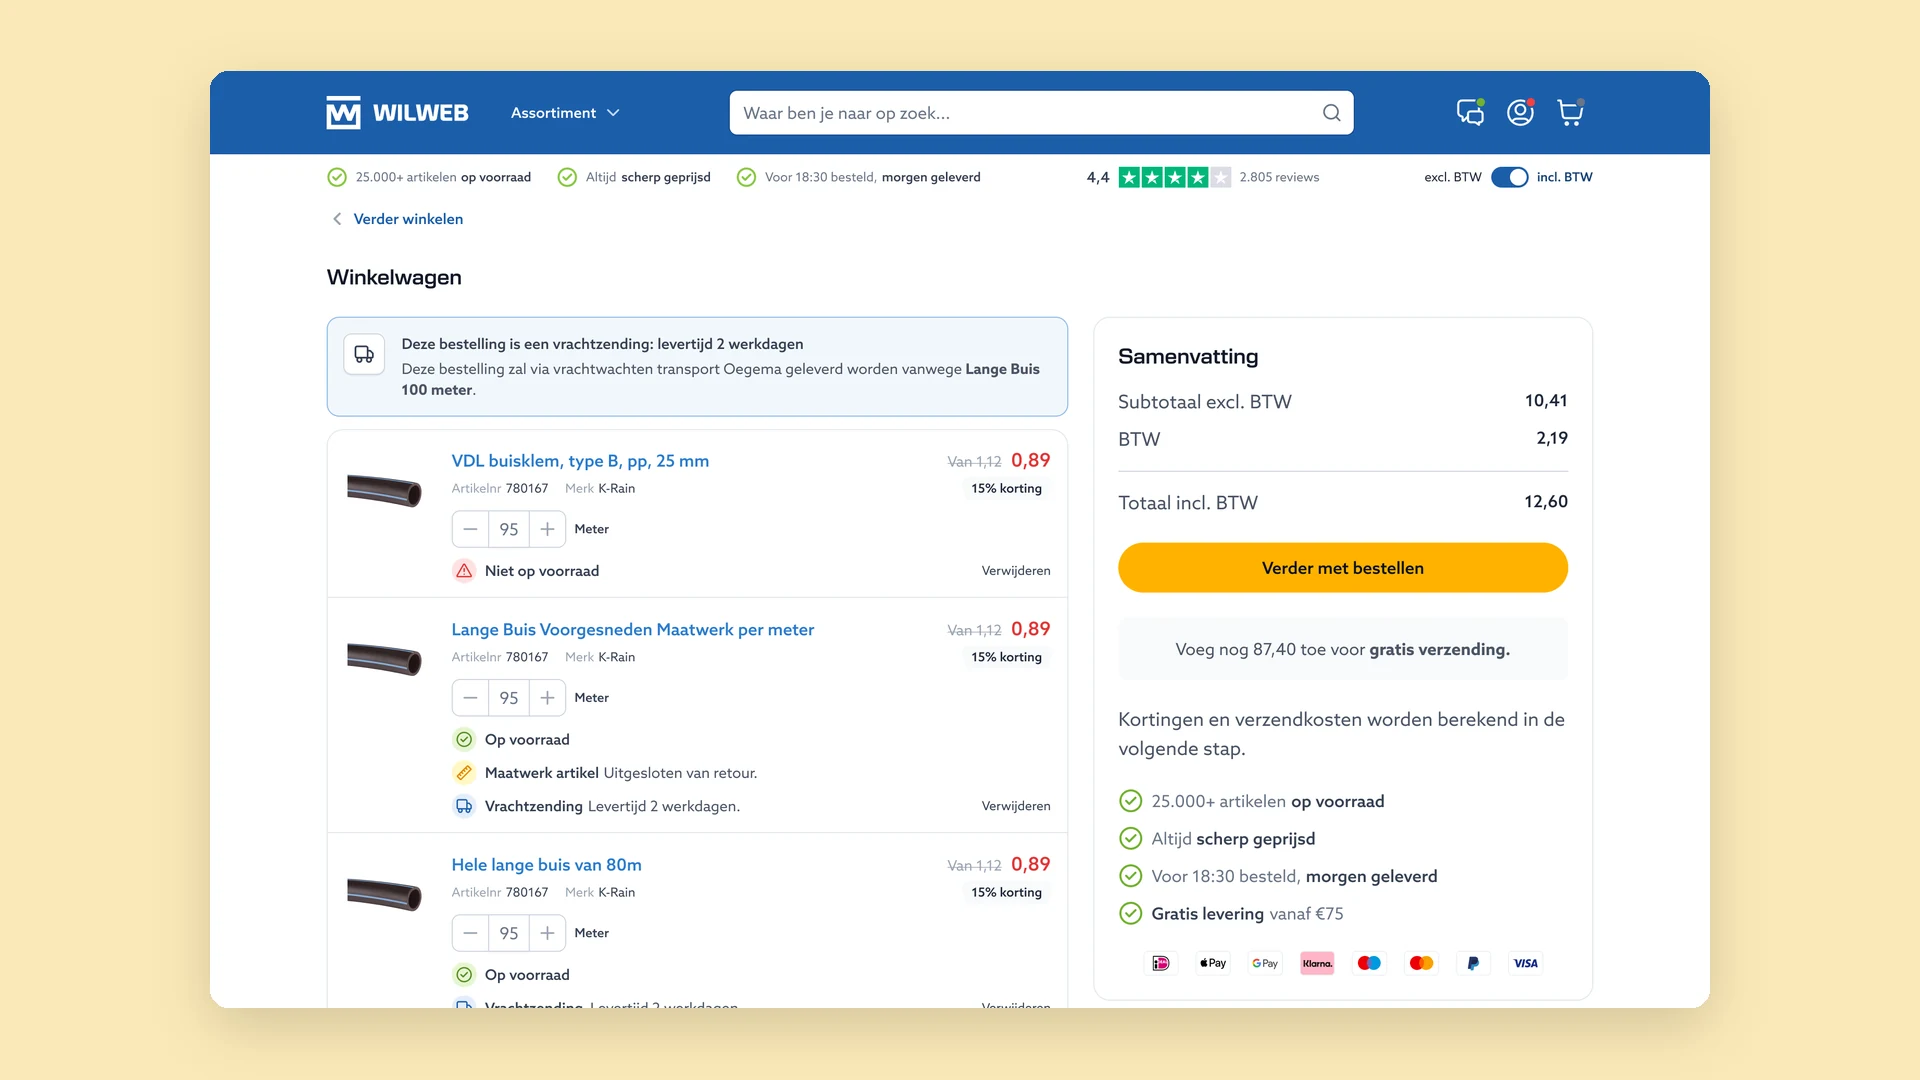The image size is (1920, 1080).
Task: Click quantity field 95 of VDL buisklem
Action: tap(509, 529)
